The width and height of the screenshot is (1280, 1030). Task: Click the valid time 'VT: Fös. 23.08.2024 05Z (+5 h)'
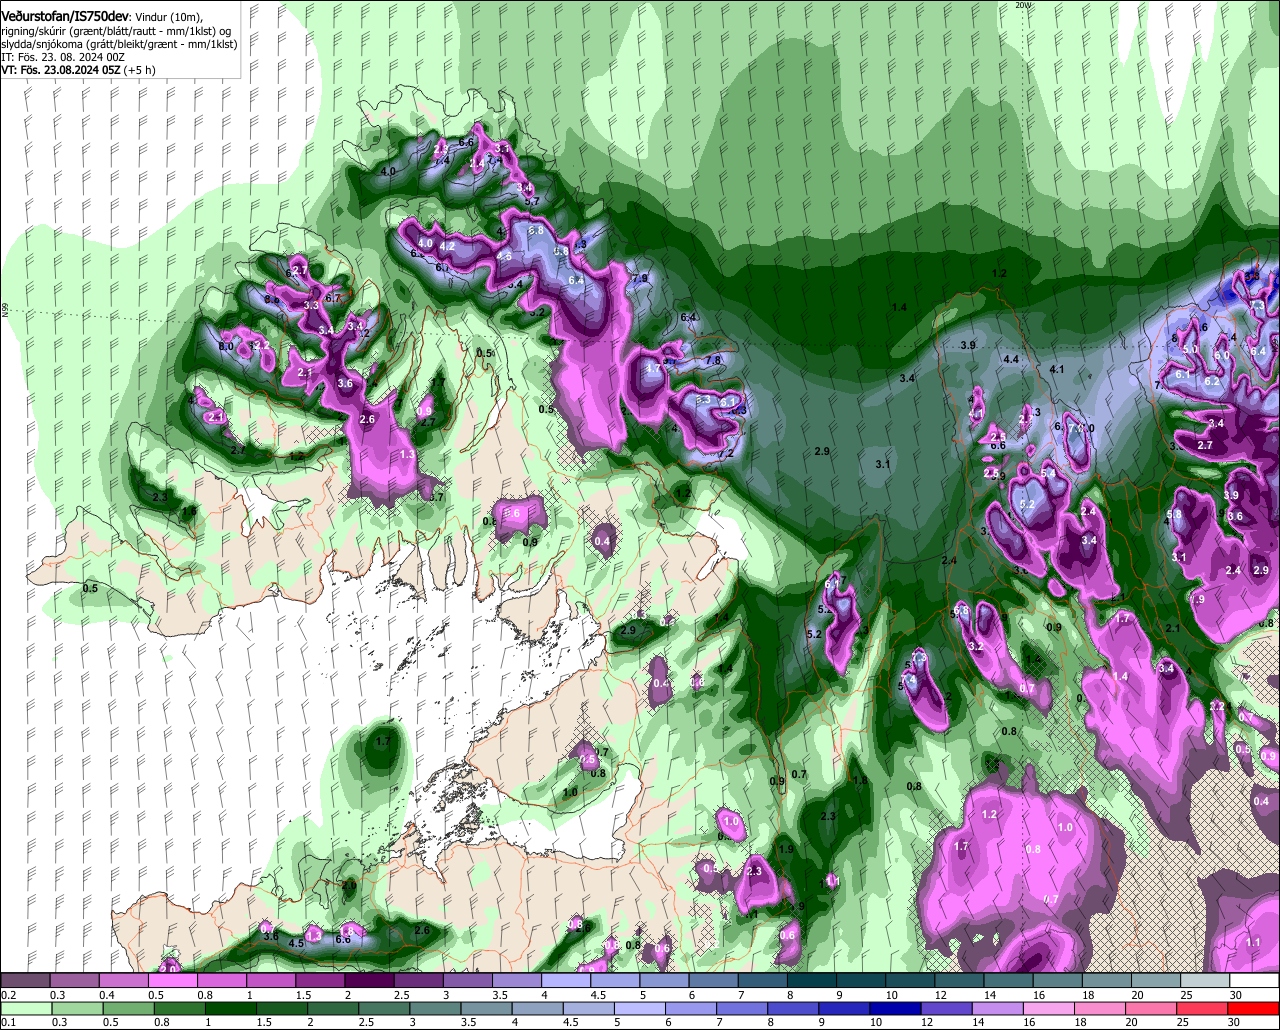pyautogui.click(x=78, y=72)
